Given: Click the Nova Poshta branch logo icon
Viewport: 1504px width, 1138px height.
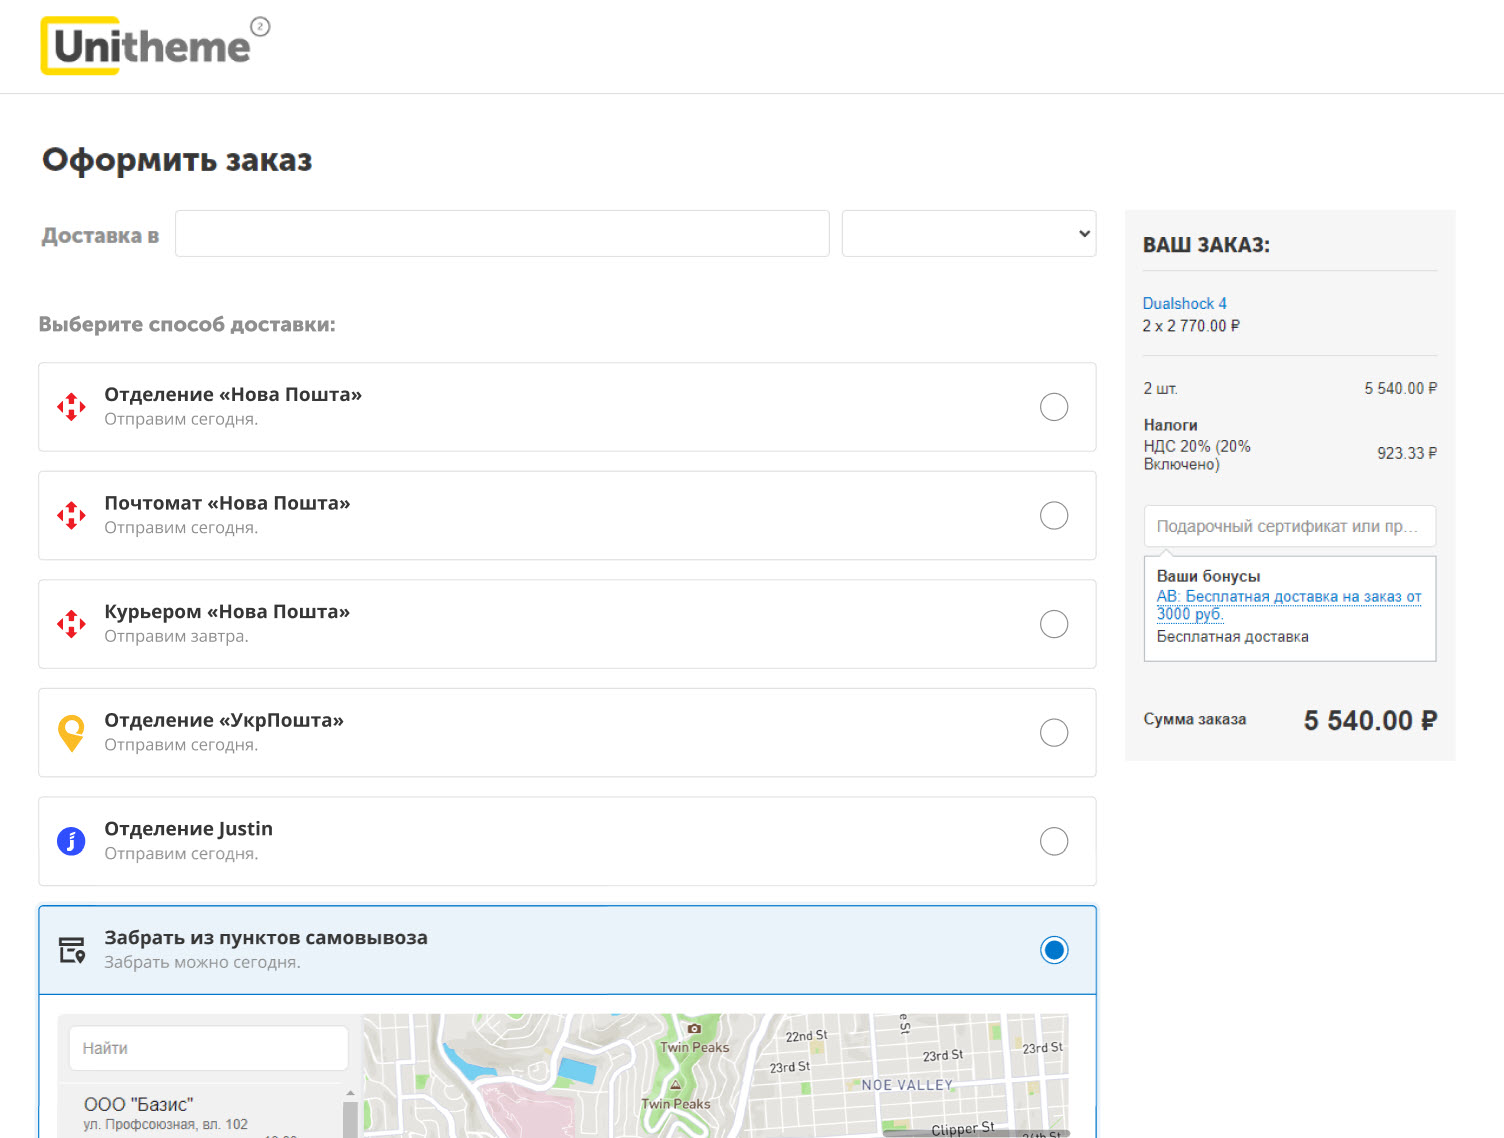Looking at the screenshot, I should pos(71,407).
